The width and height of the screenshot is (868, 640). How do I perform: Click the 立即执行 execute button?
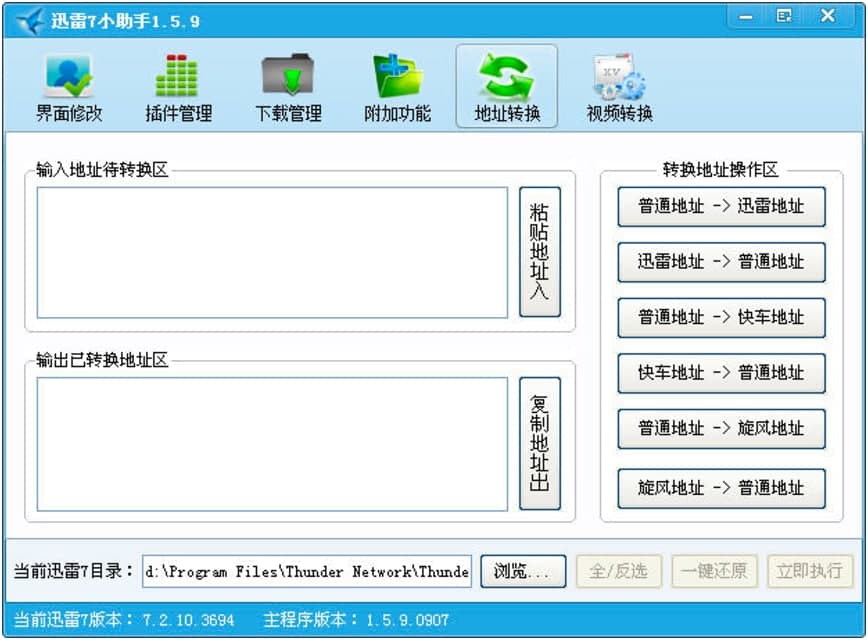pyautogui.click(x=810, y=571)
